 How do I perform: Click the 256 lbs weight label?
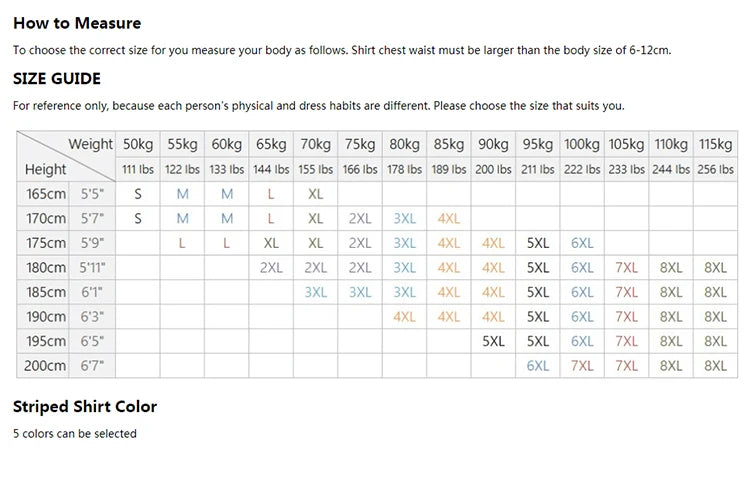715,169
